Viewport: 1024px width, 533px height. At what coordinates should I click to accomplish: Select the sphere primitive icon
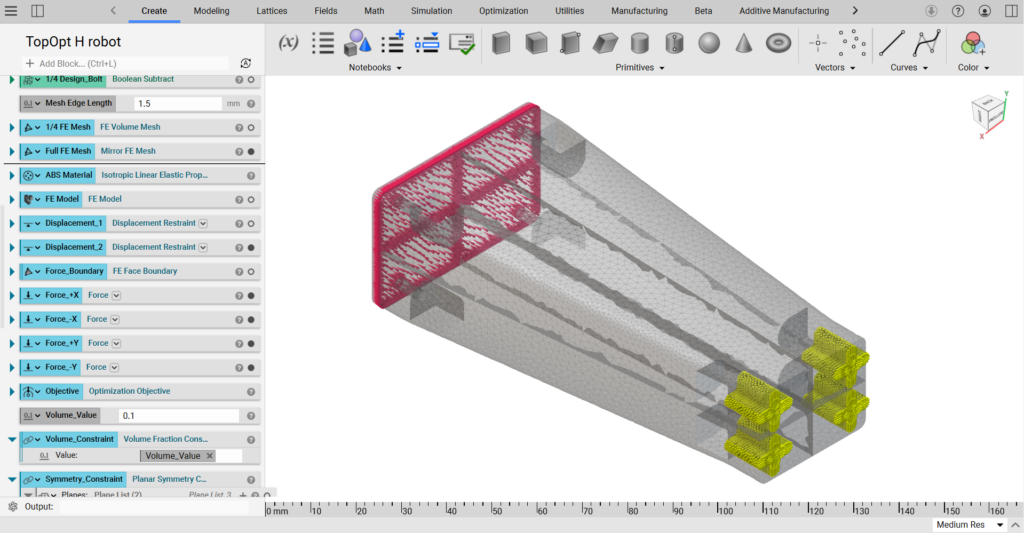point(709,43)
